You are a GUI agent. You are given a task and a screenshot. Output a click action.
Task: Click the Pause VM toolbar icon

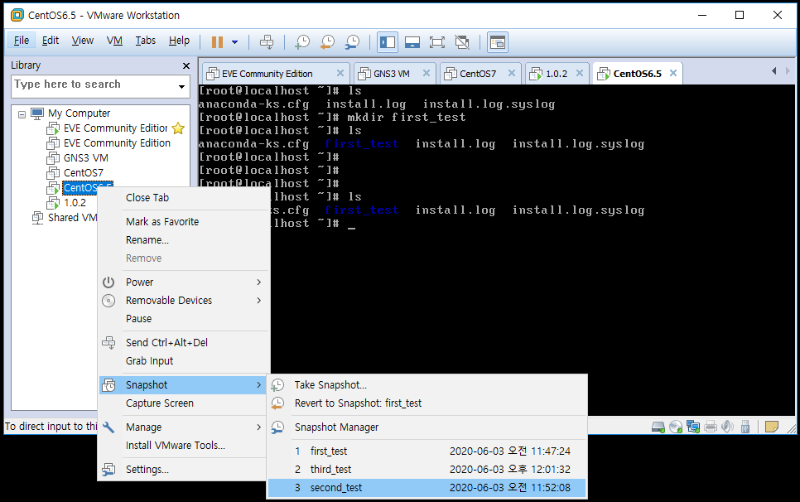(217, 42)
